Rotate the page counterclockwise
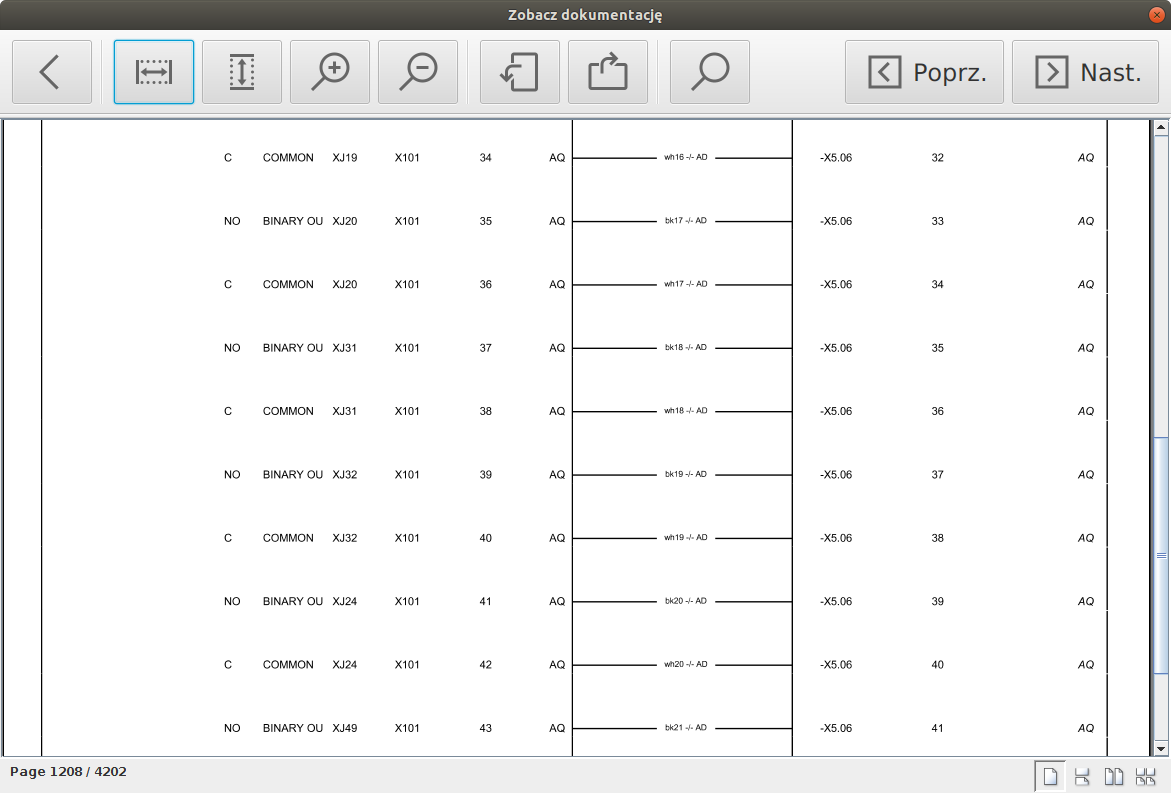Image resolution: width=1171 pixels, height=793 pixels. [x=520, y=72]
